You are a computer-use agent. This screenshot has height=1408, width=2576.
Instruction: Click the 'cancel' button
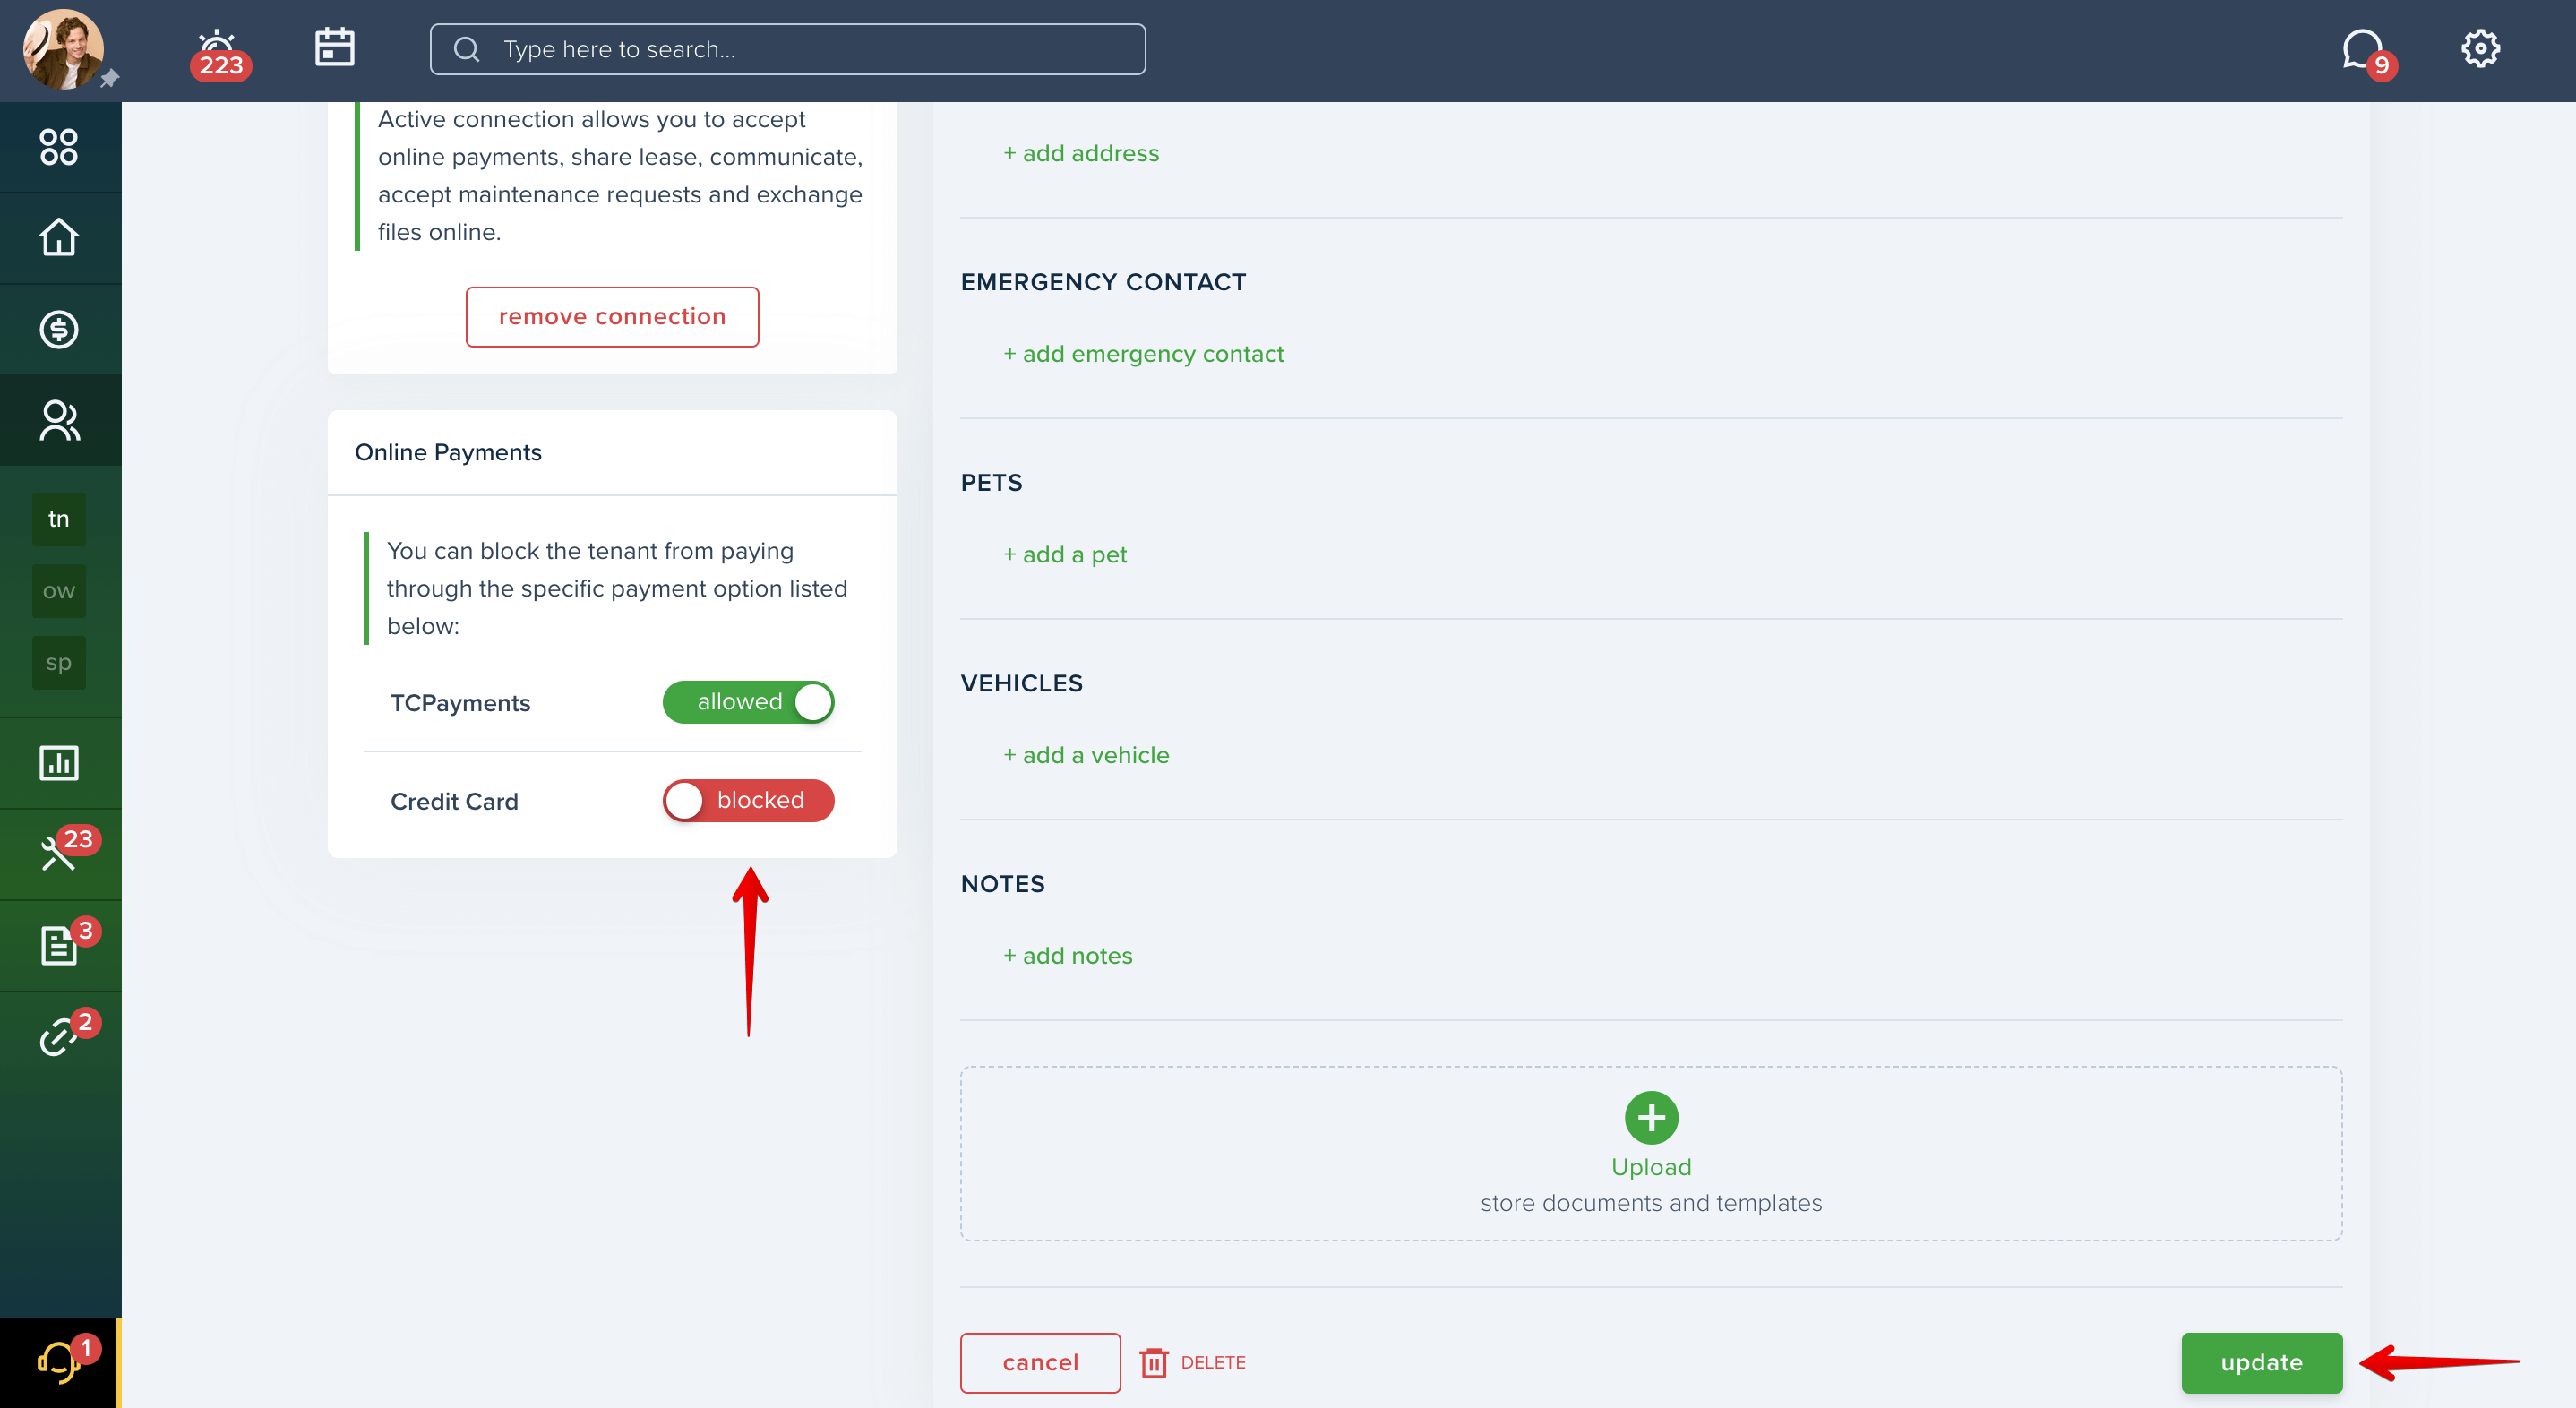point(1040,1363)
